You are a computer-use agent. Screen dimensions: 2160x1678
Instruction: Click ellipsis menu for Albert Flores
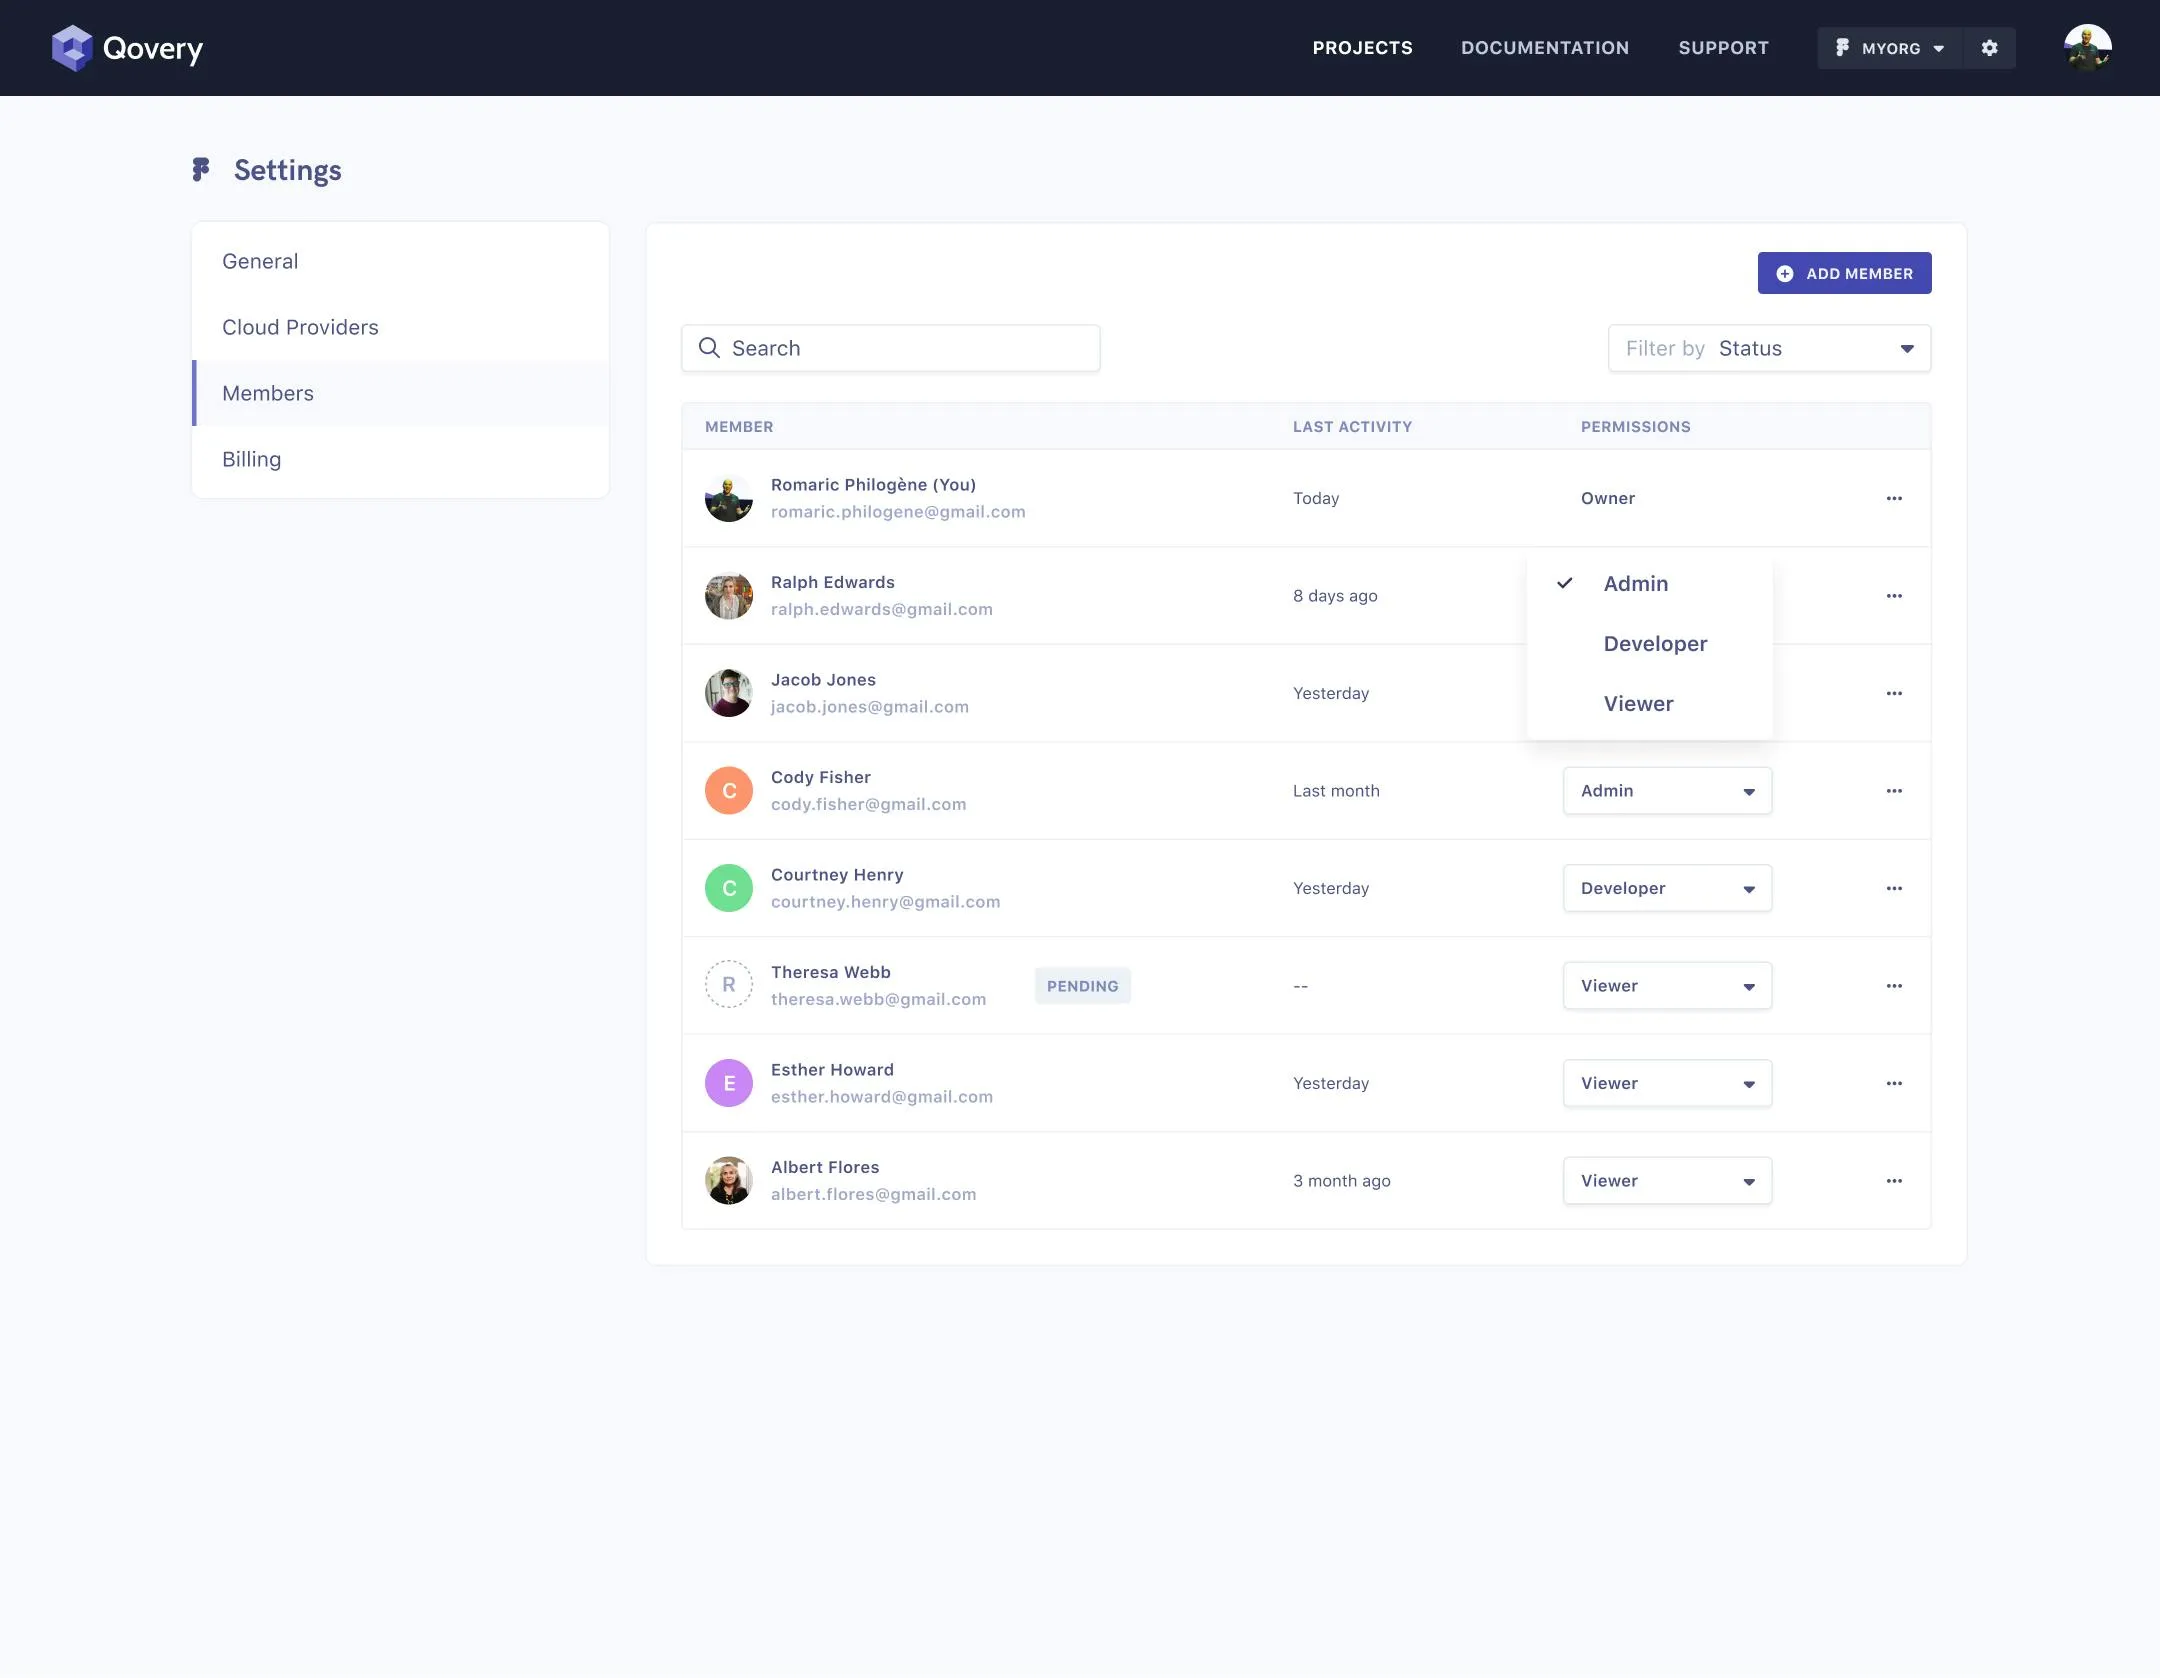tap(1894, 1181)
